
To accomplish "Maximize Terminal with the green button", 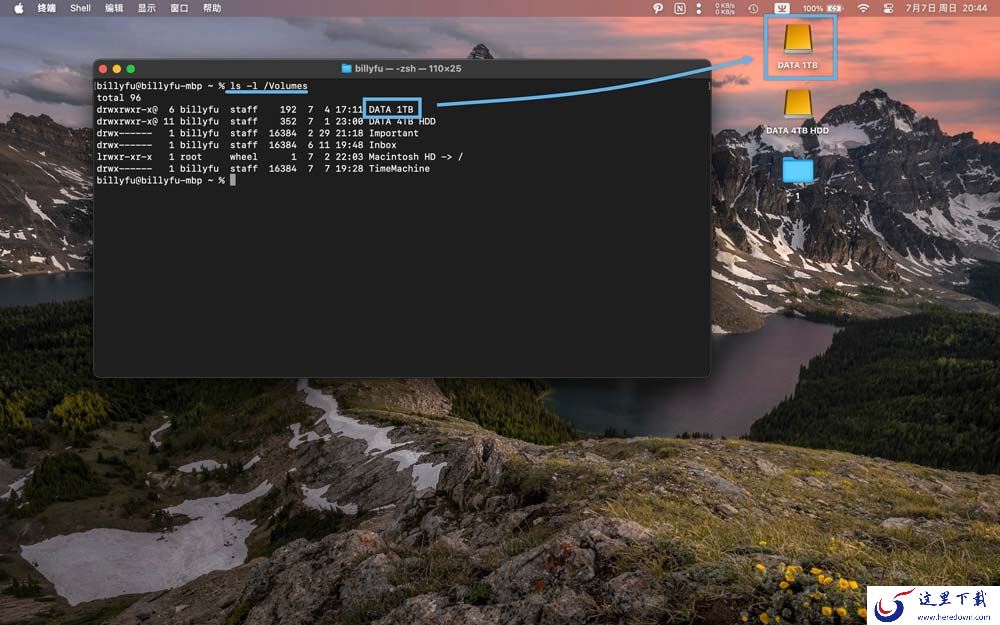I will 131,69.
